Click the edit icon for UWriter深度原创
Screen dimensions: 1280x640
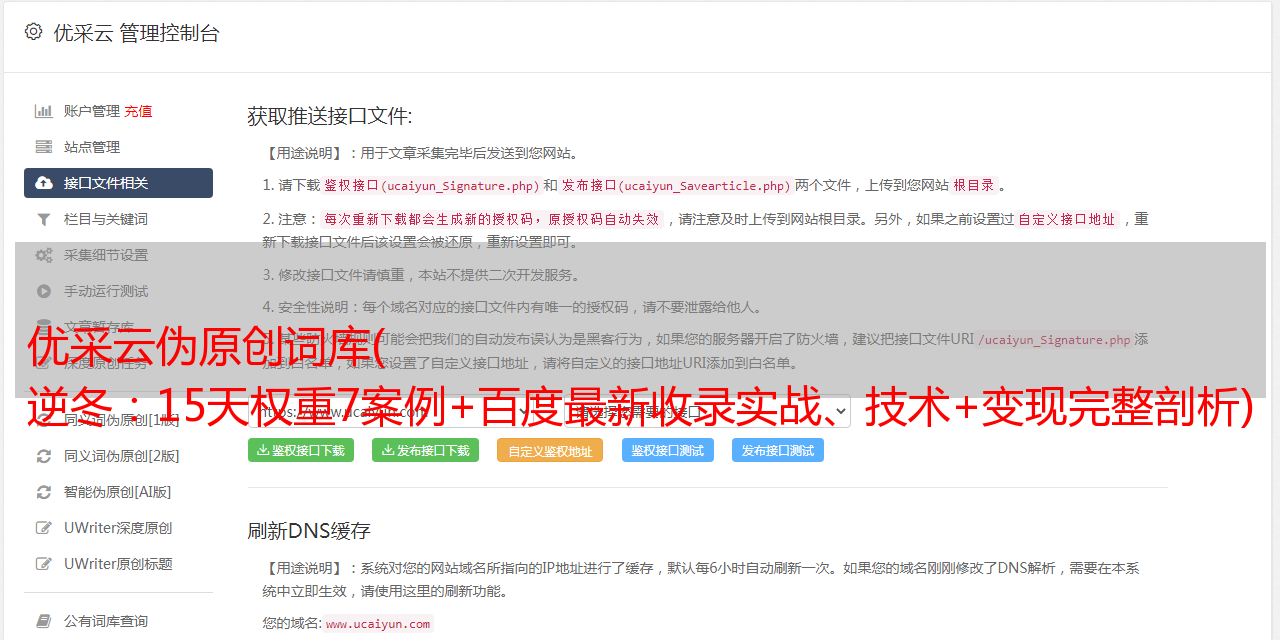point(44,528)
